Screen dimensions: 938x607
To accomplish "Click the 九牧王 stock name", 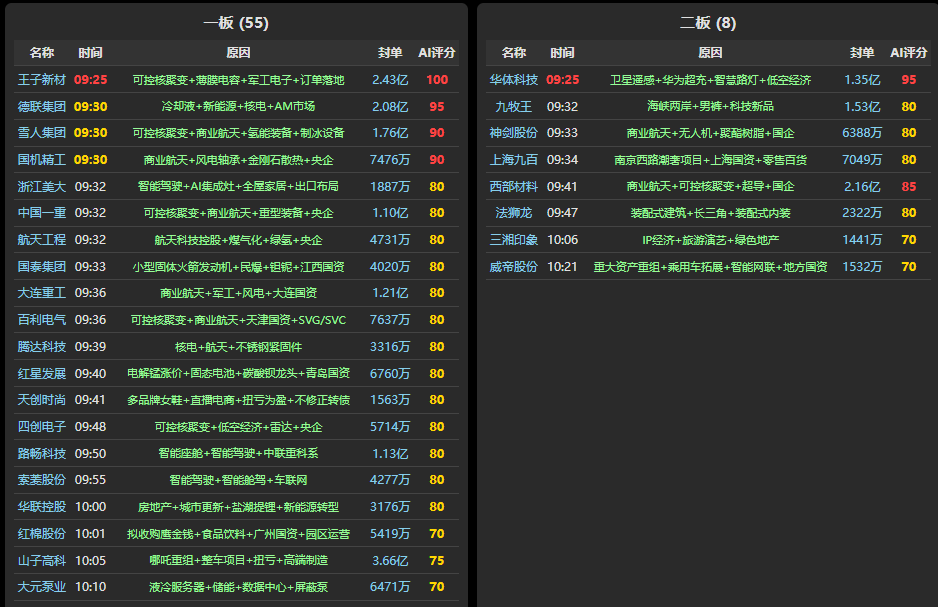I will point(513,106).
